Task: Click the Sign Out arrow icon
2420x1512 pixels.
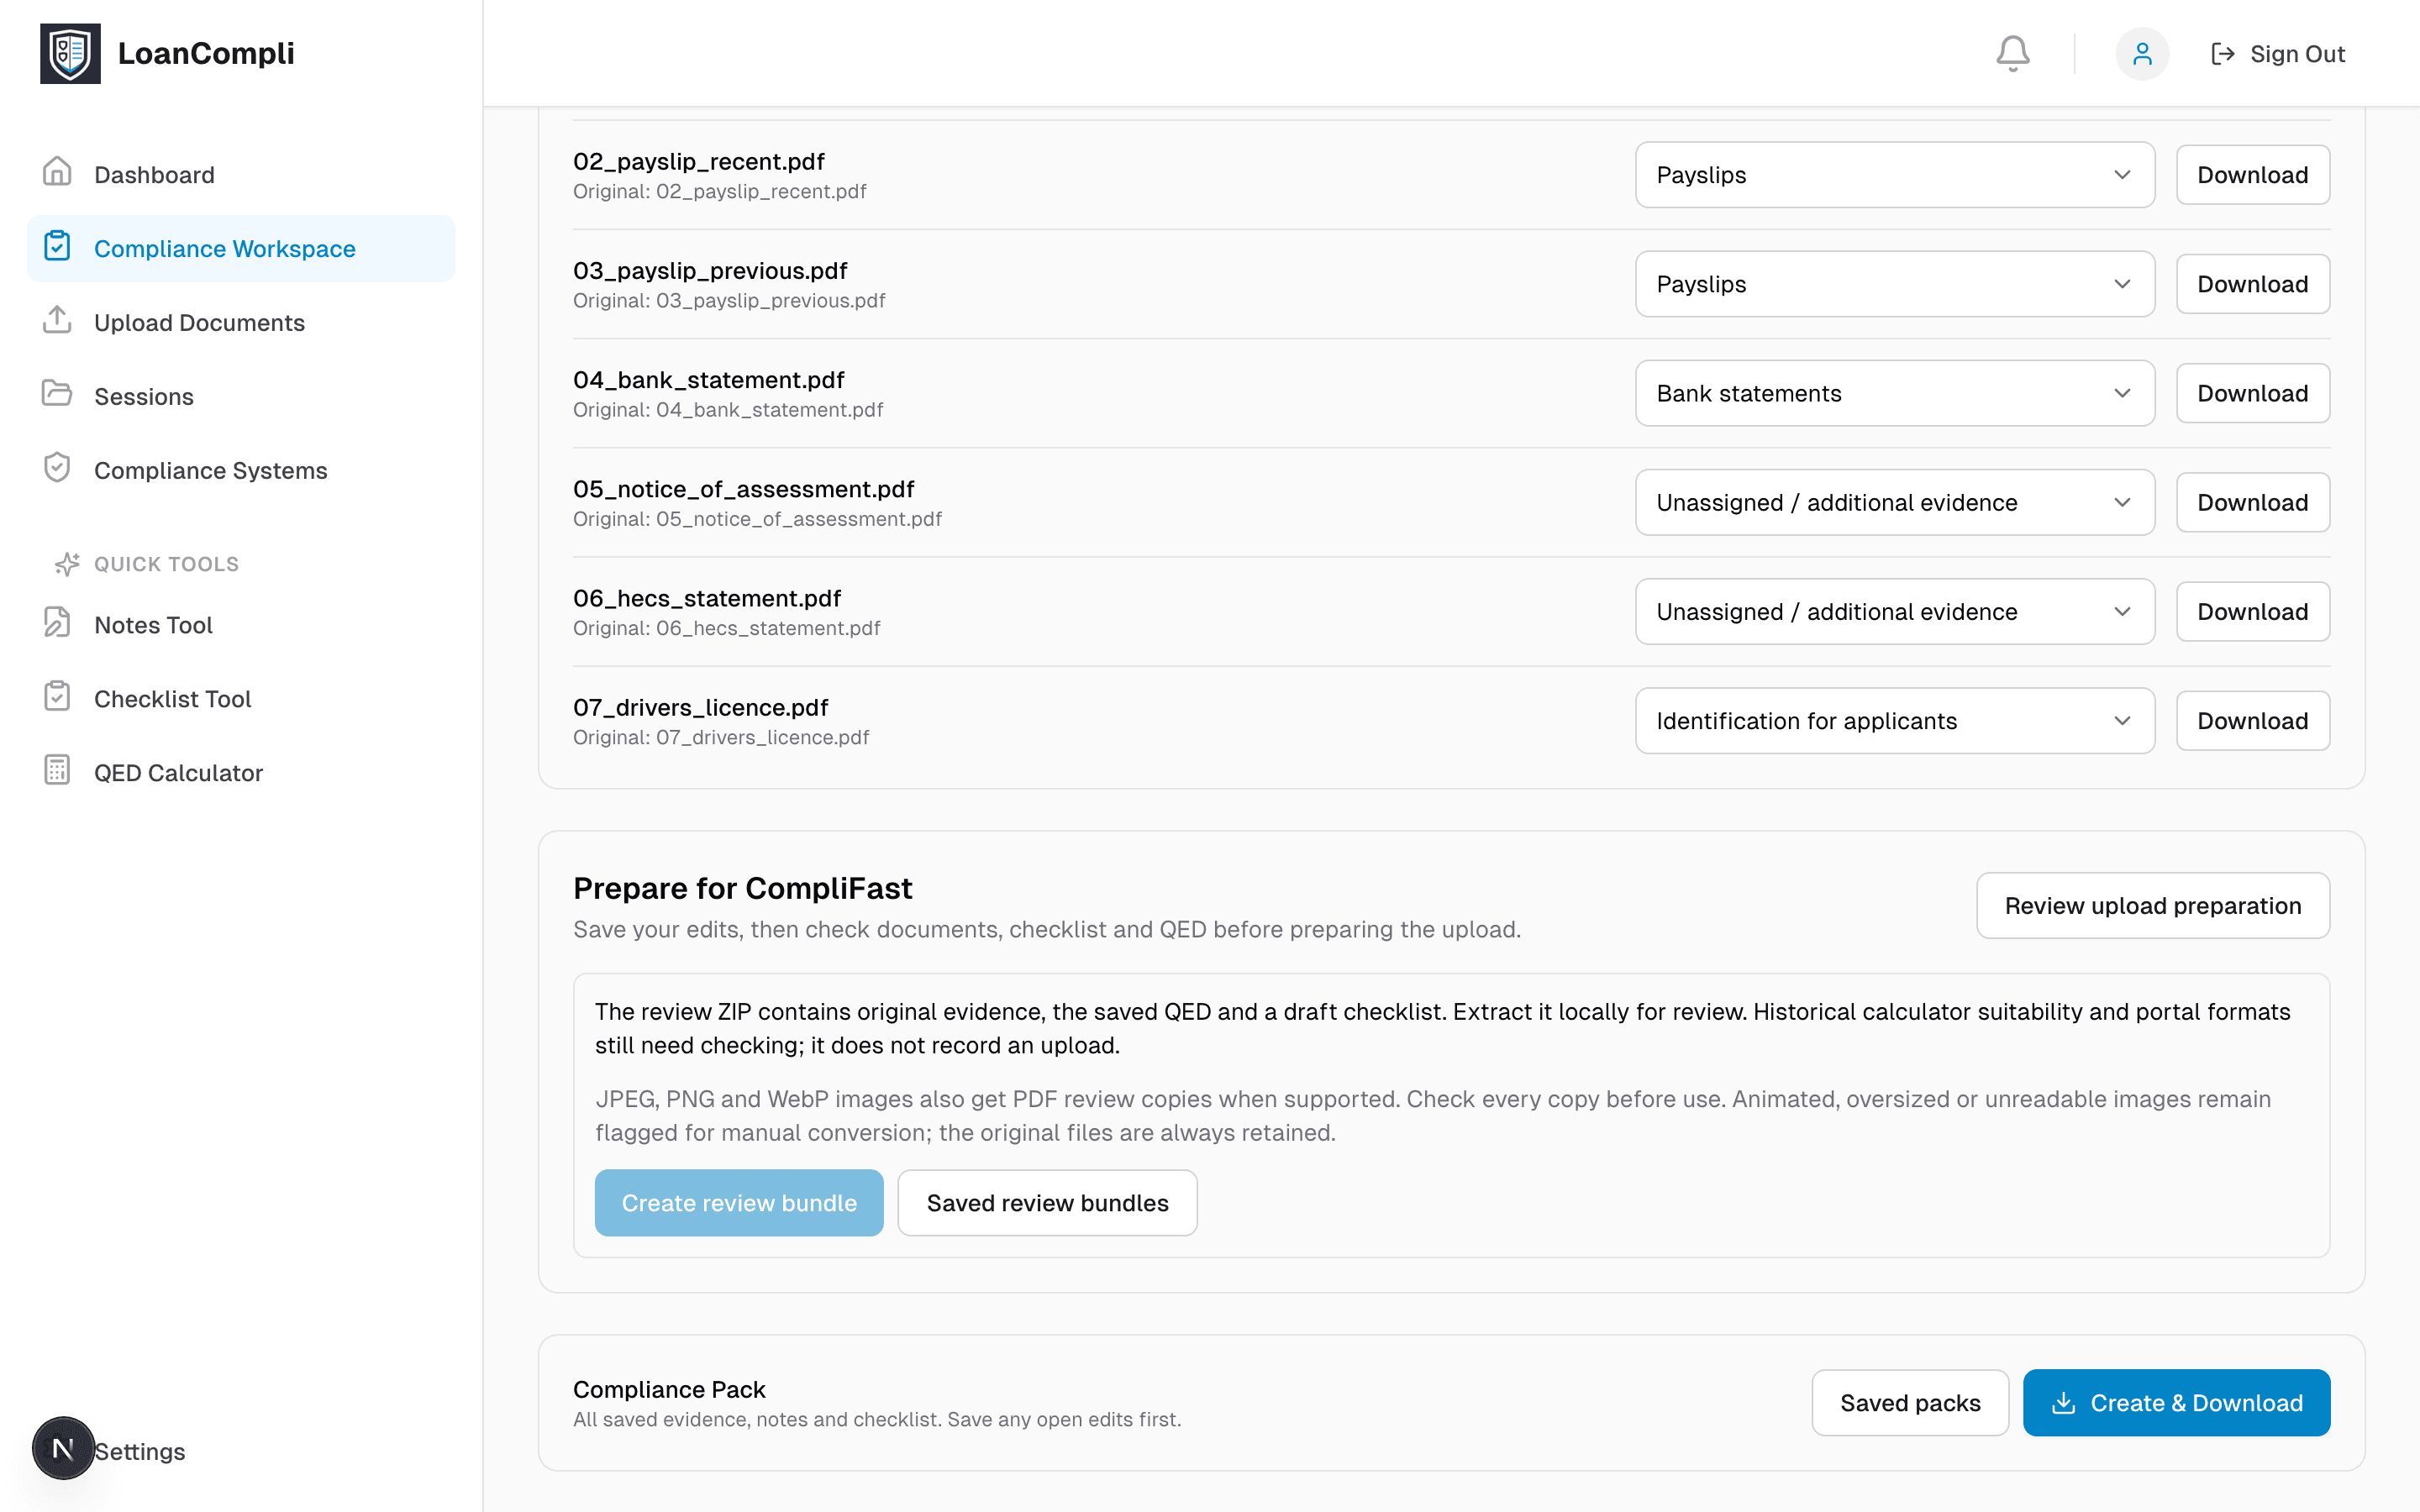Action: 2222,54
